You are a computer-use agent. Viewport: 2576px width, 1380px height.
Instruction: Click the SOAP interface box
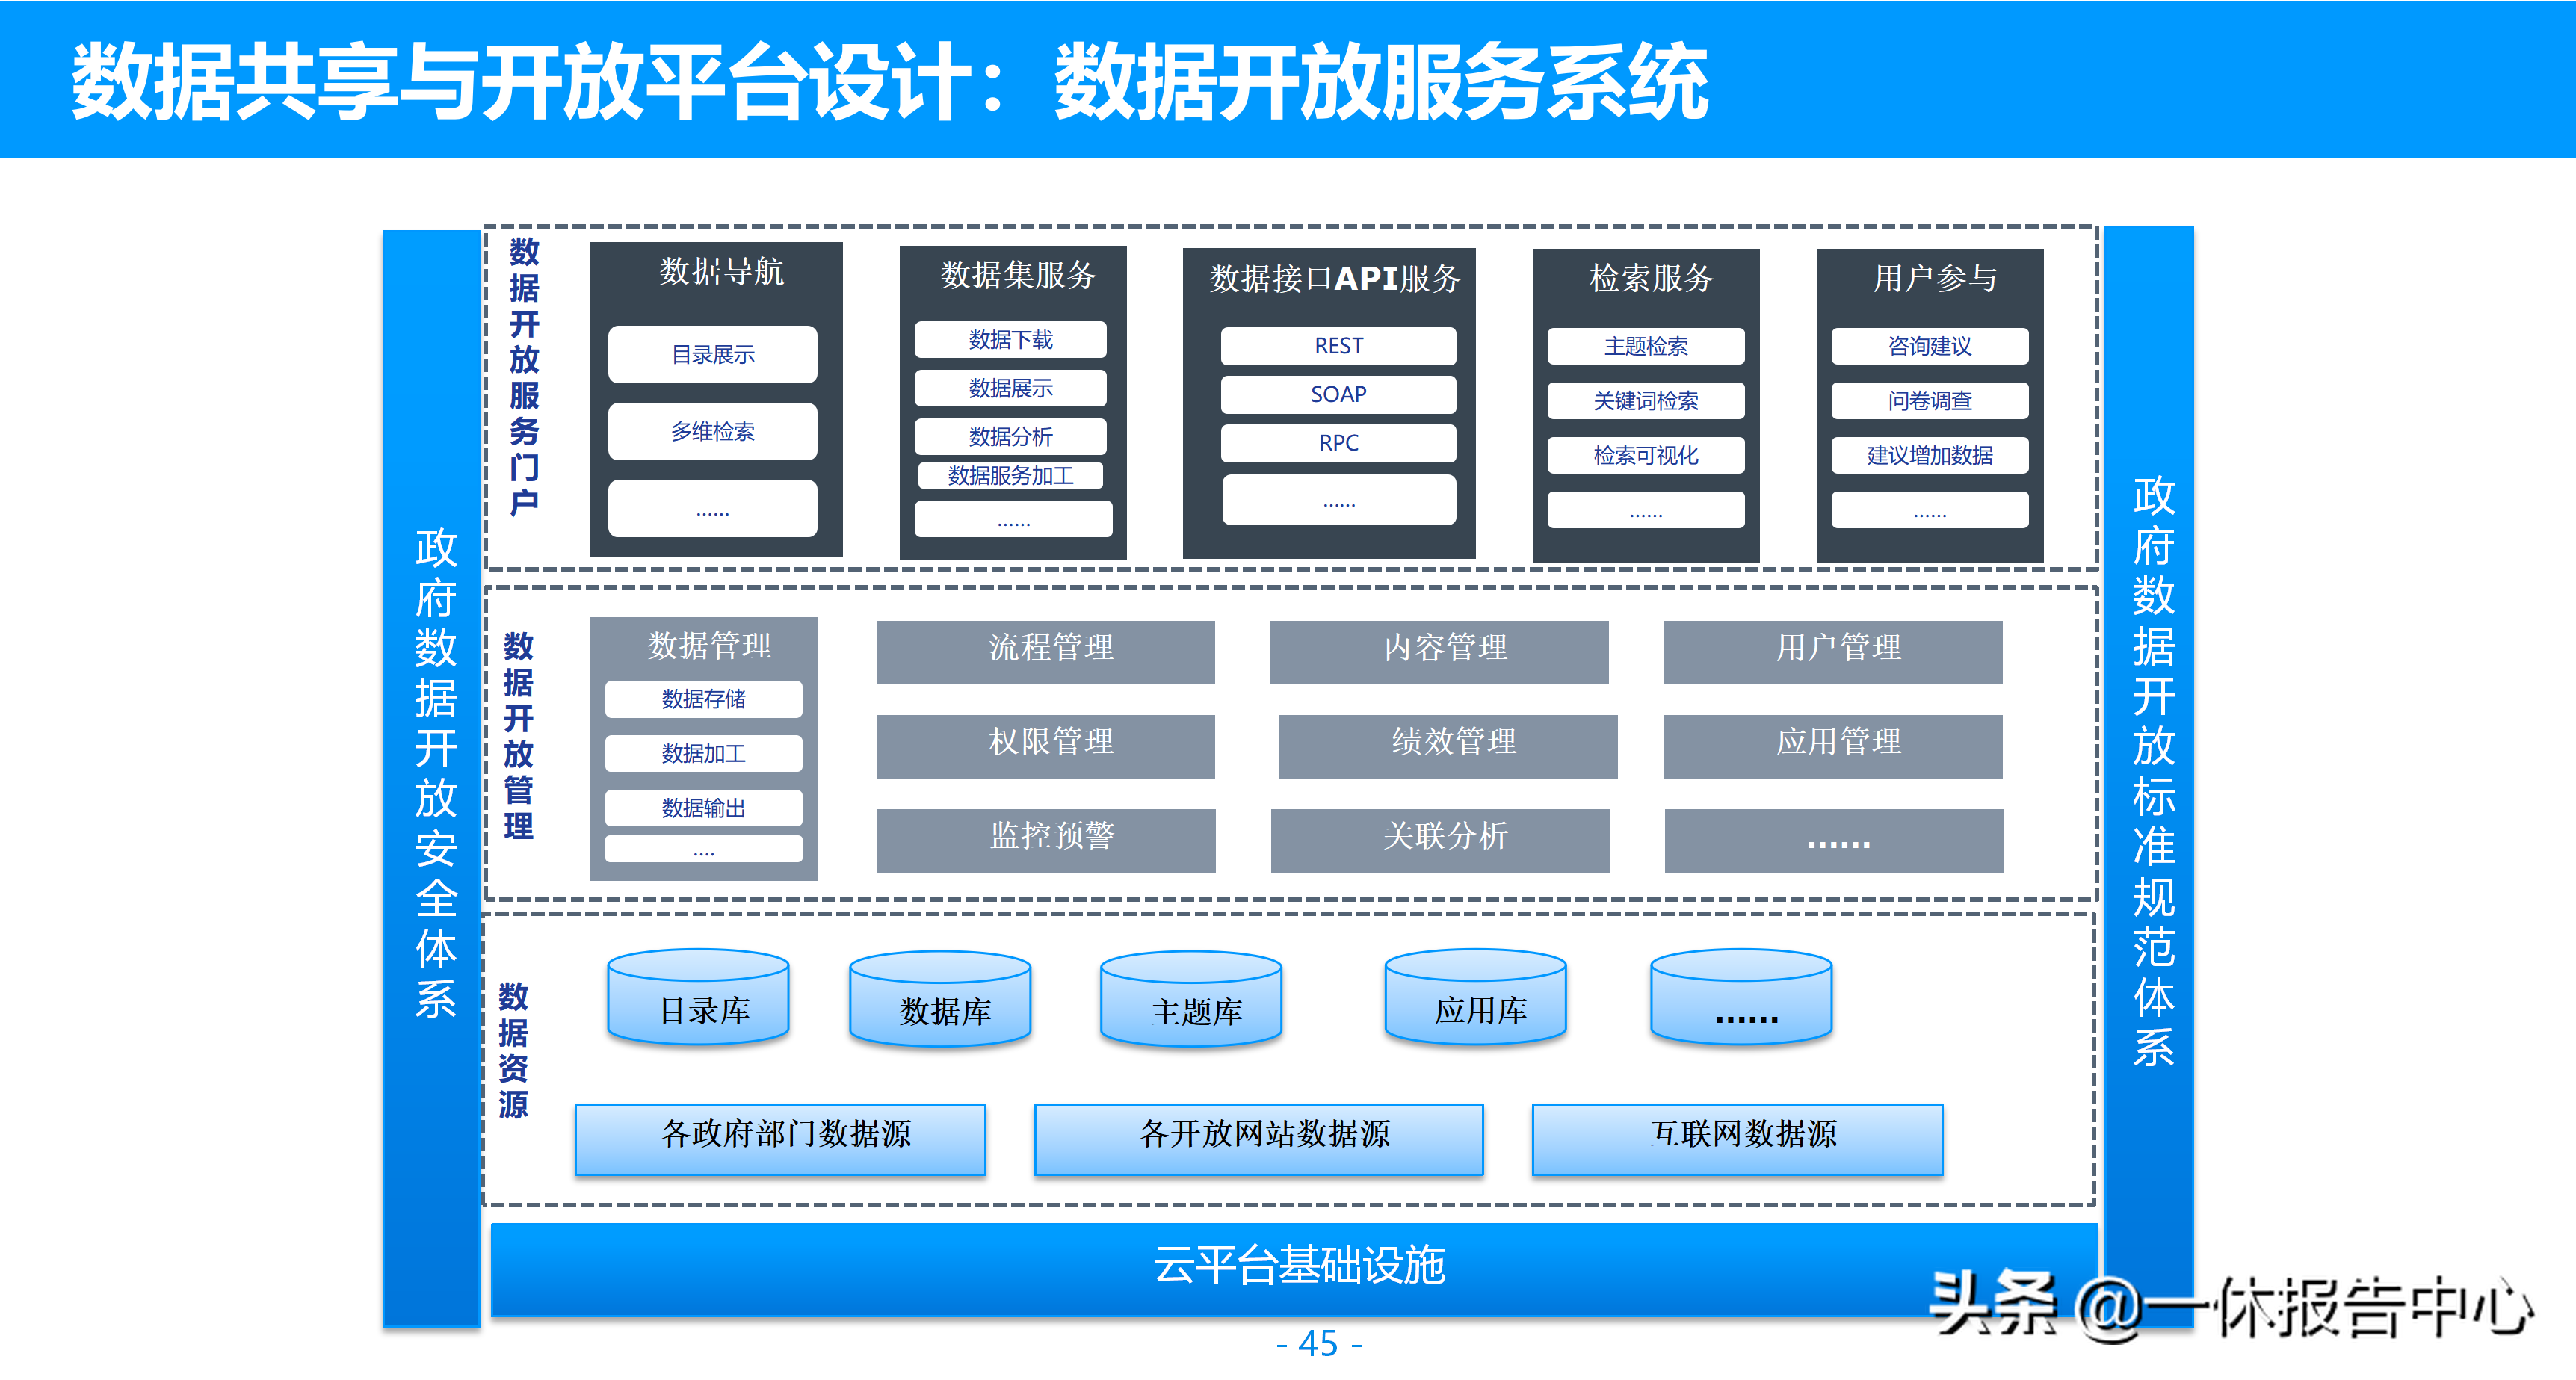pos(1338,394)
